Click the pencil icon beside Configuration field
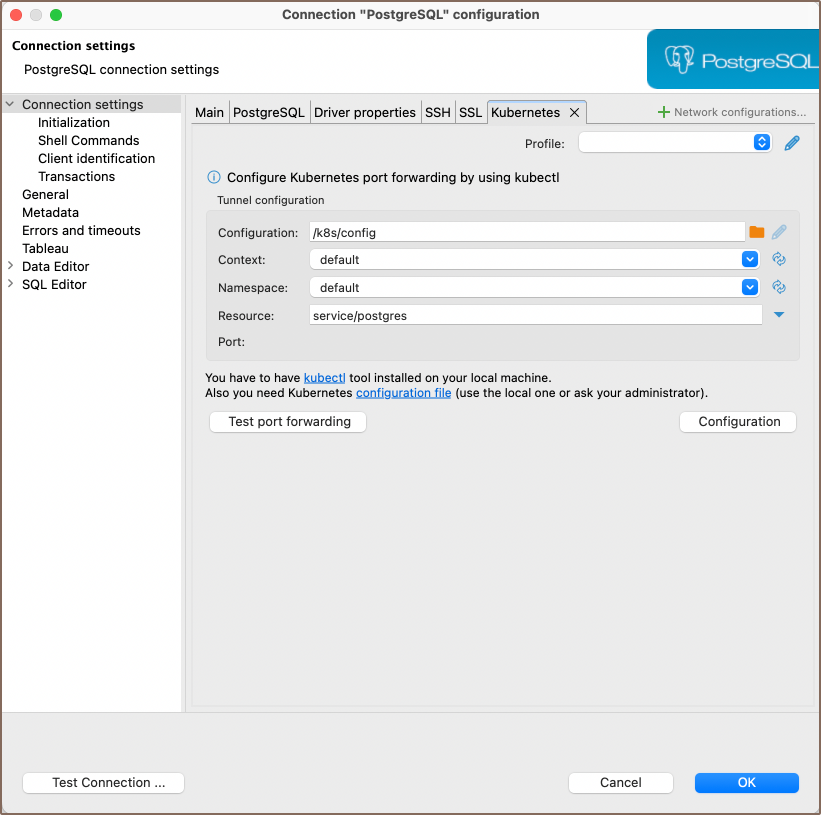 pyautogui.click(x=779, y=232)
